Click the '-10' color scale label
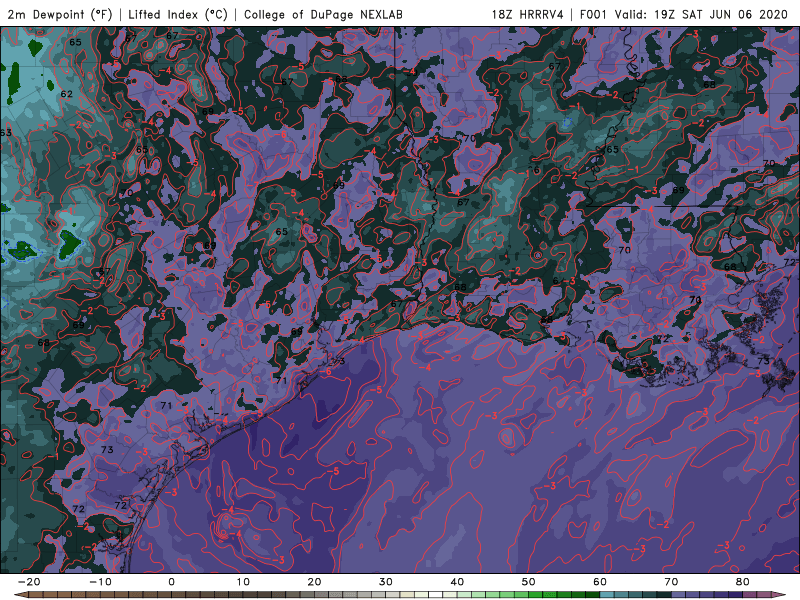Screen dimensions: 800x600 [x=100, y=582]
